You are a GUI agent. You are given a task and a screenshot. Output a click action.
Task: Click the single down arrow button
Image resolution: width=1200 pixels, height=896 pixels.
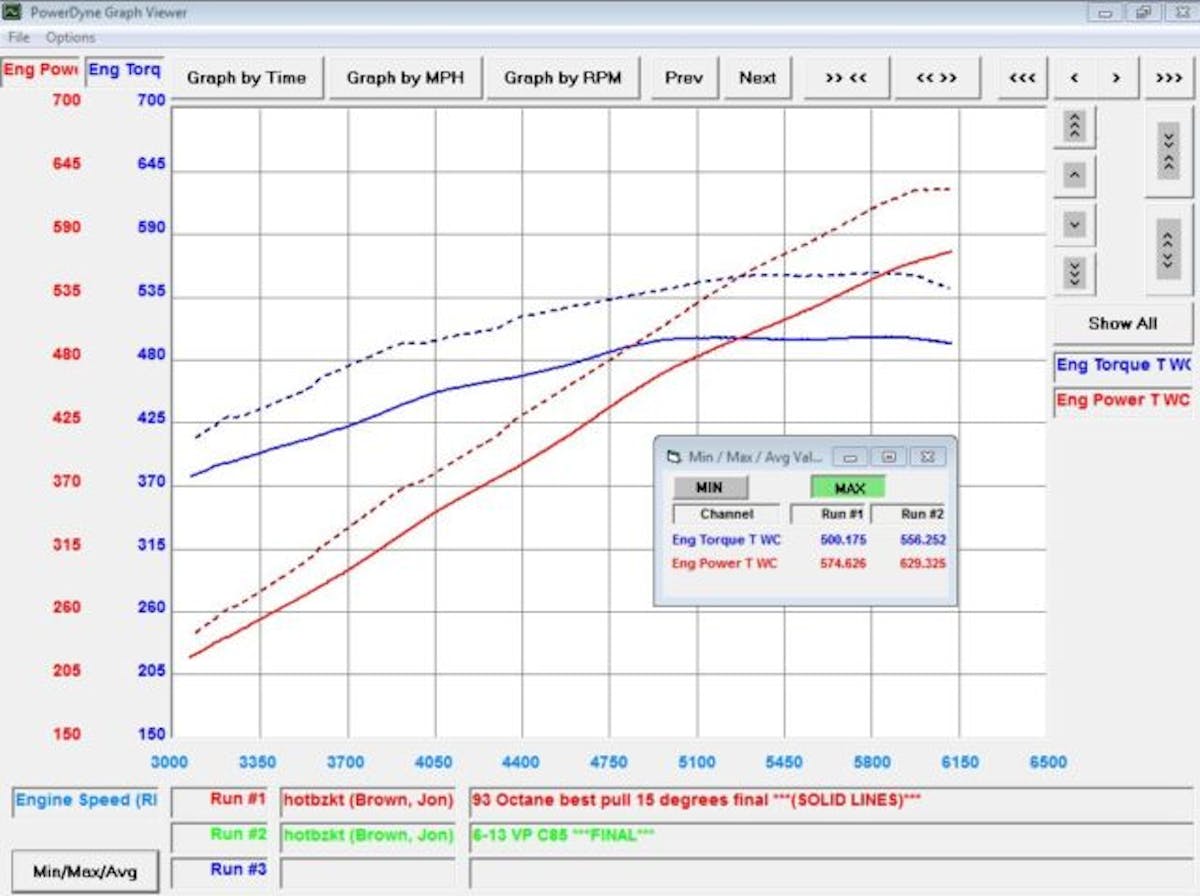pos(1074,224)
